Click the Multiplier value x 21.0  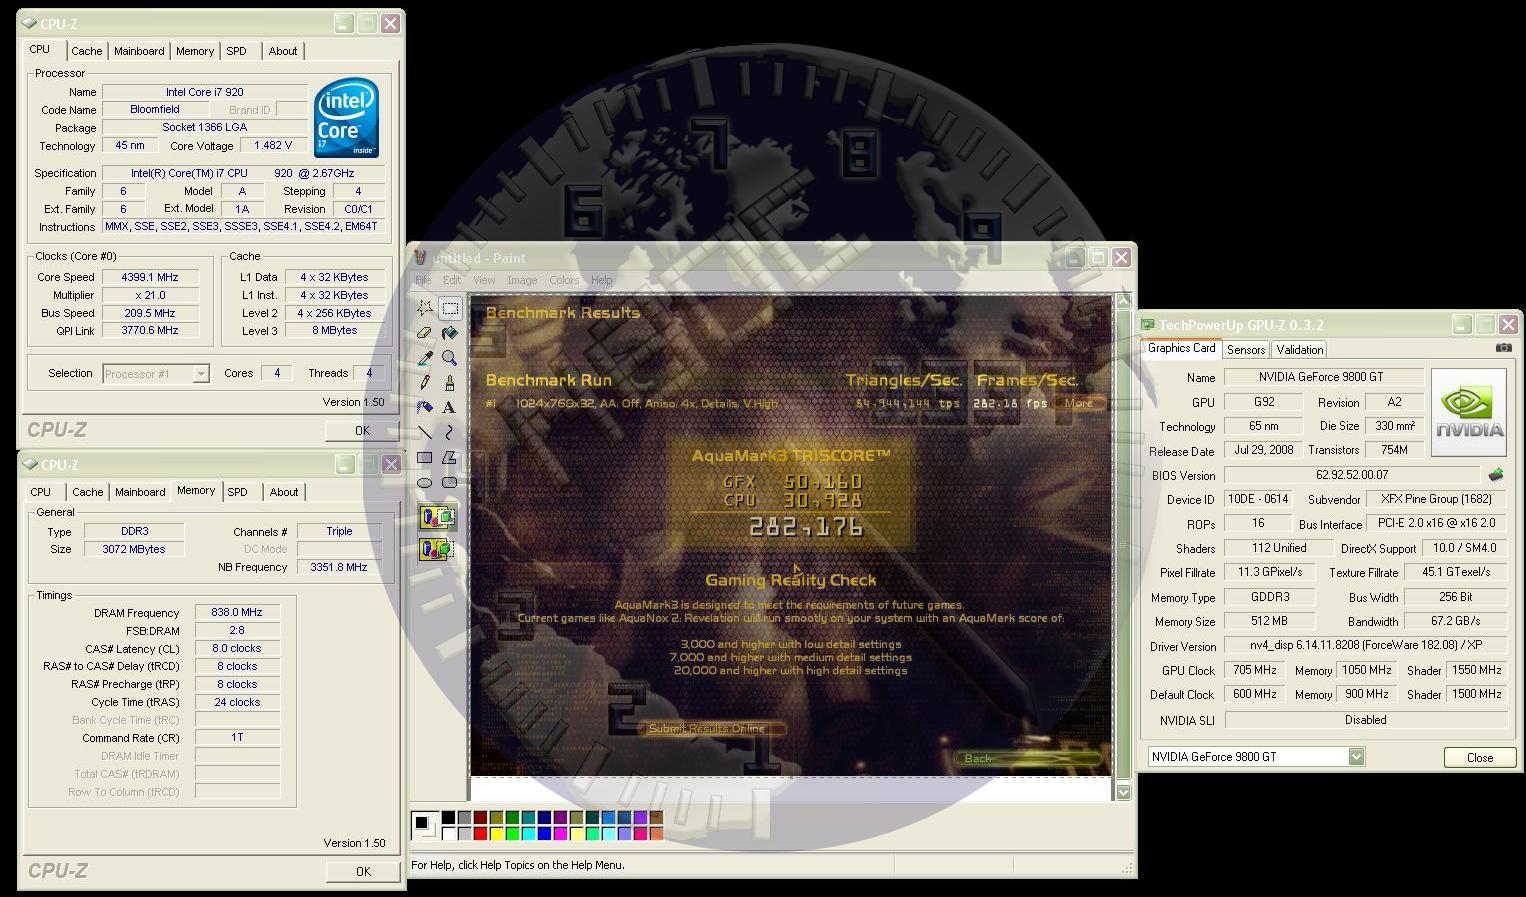pos(150,295)
